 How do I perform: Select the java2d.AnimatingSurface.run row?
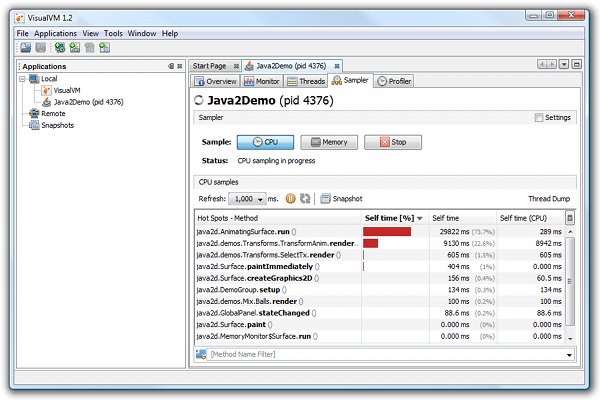coord(380,232)
